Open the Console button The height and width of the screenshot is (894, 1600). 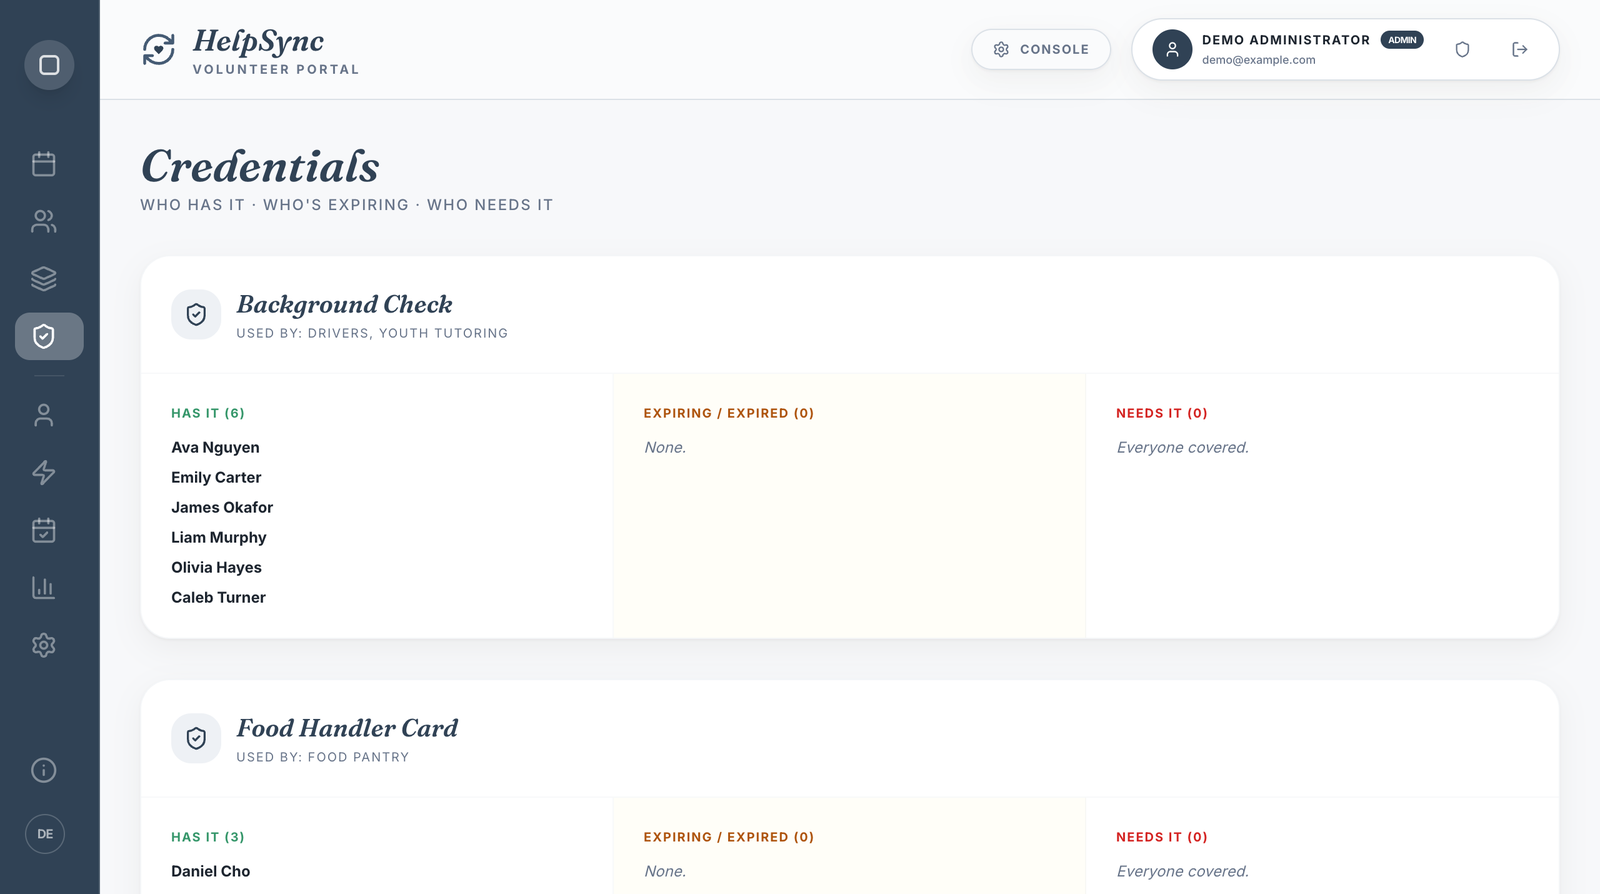(x=1041, y=49)
